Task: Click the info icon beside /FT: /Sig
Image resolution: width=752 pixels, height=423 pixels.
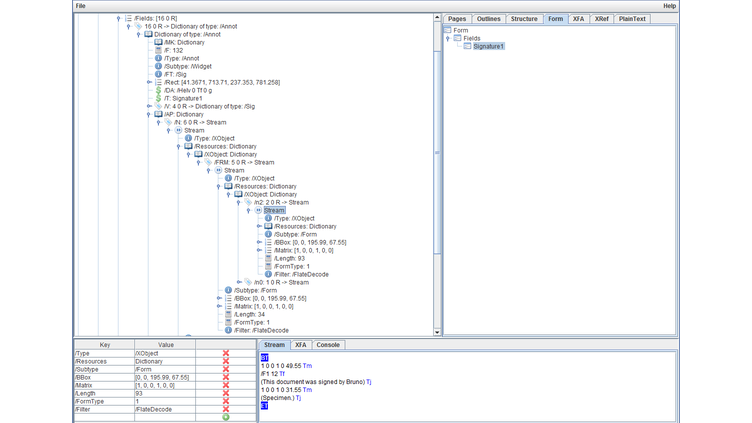Action: pyautogui.click(x=158, y=74)
